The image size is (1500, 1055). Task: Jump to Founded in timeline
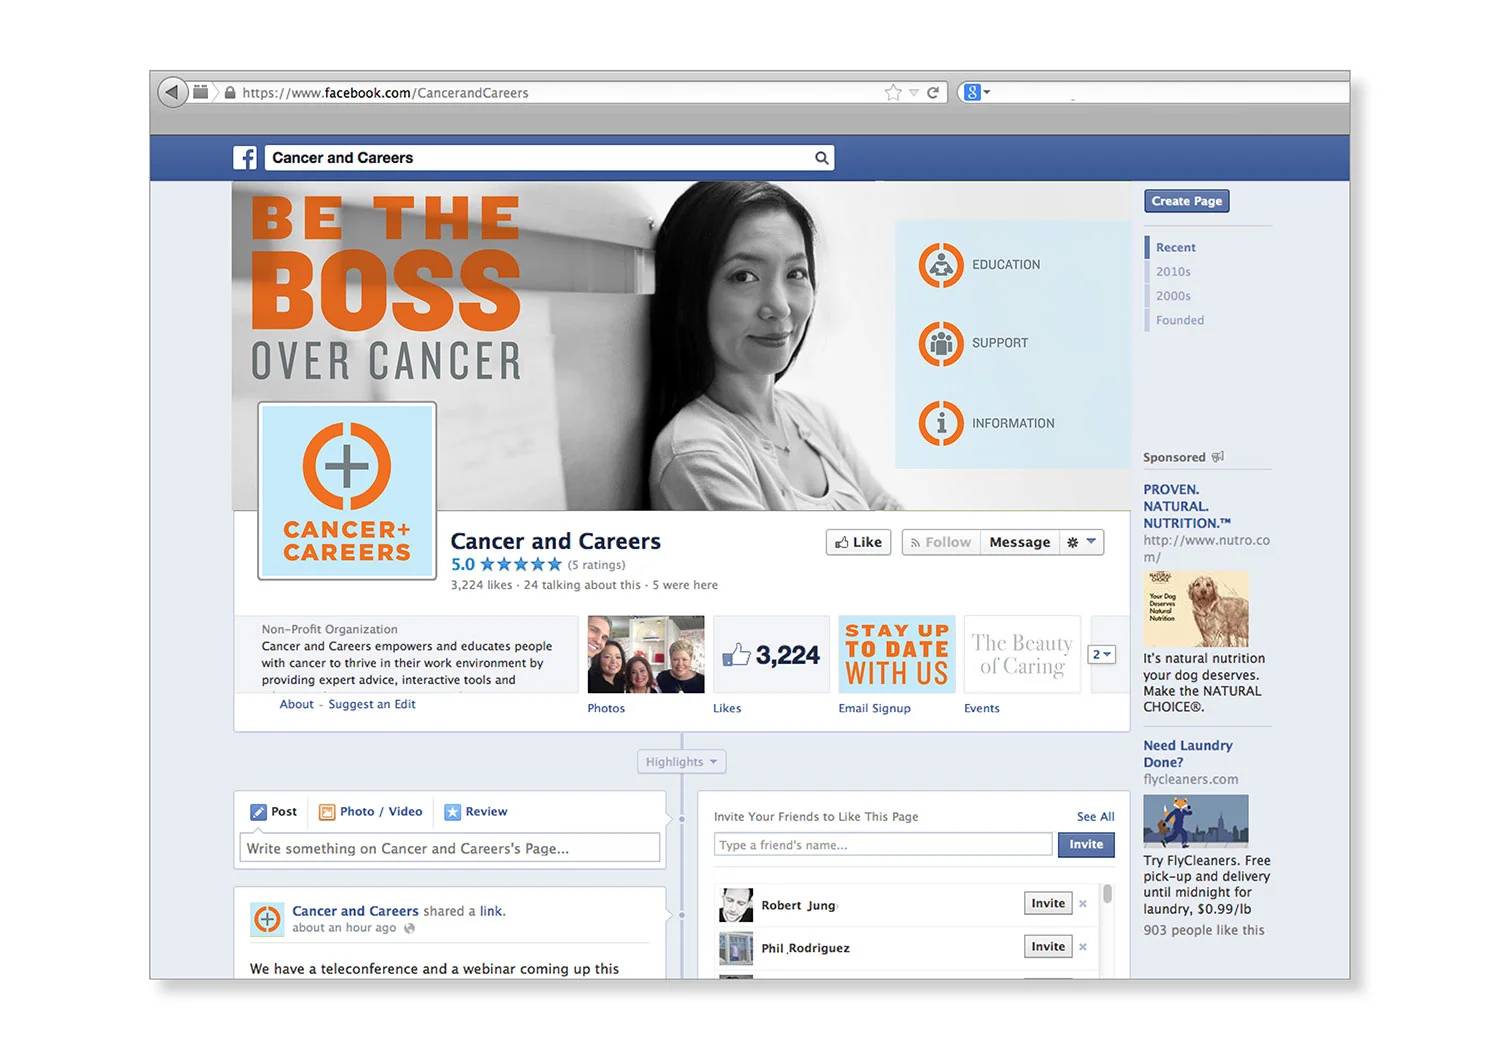pos(1180,321)
